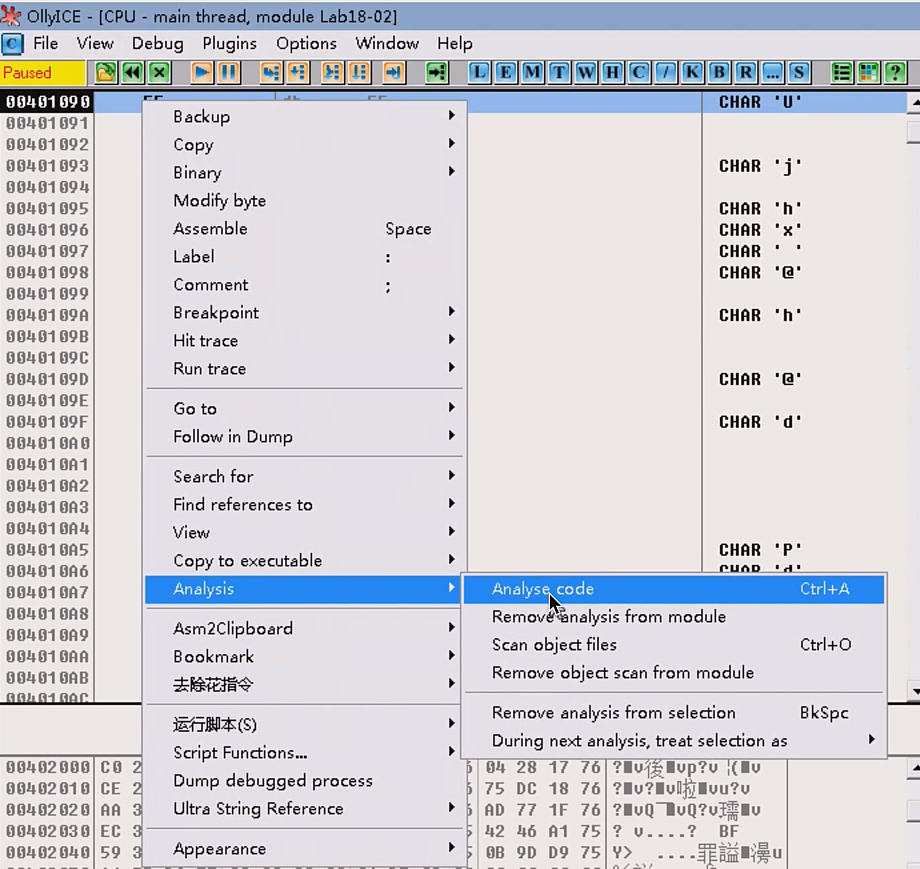Open References window with R button
Image resolution: width=920 pixels, height=869 pixels.
(x=745, y=73)
